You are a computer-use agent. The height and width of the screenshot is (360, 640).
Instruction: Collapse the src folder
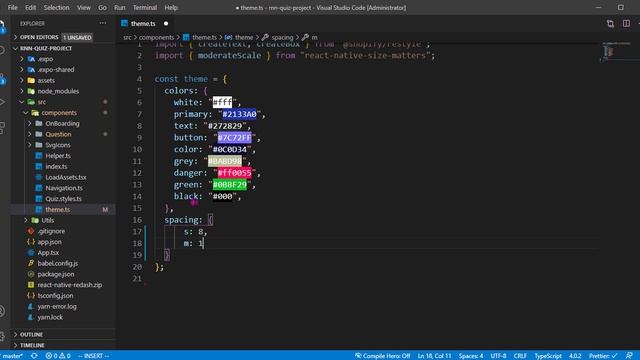(42, 102)
